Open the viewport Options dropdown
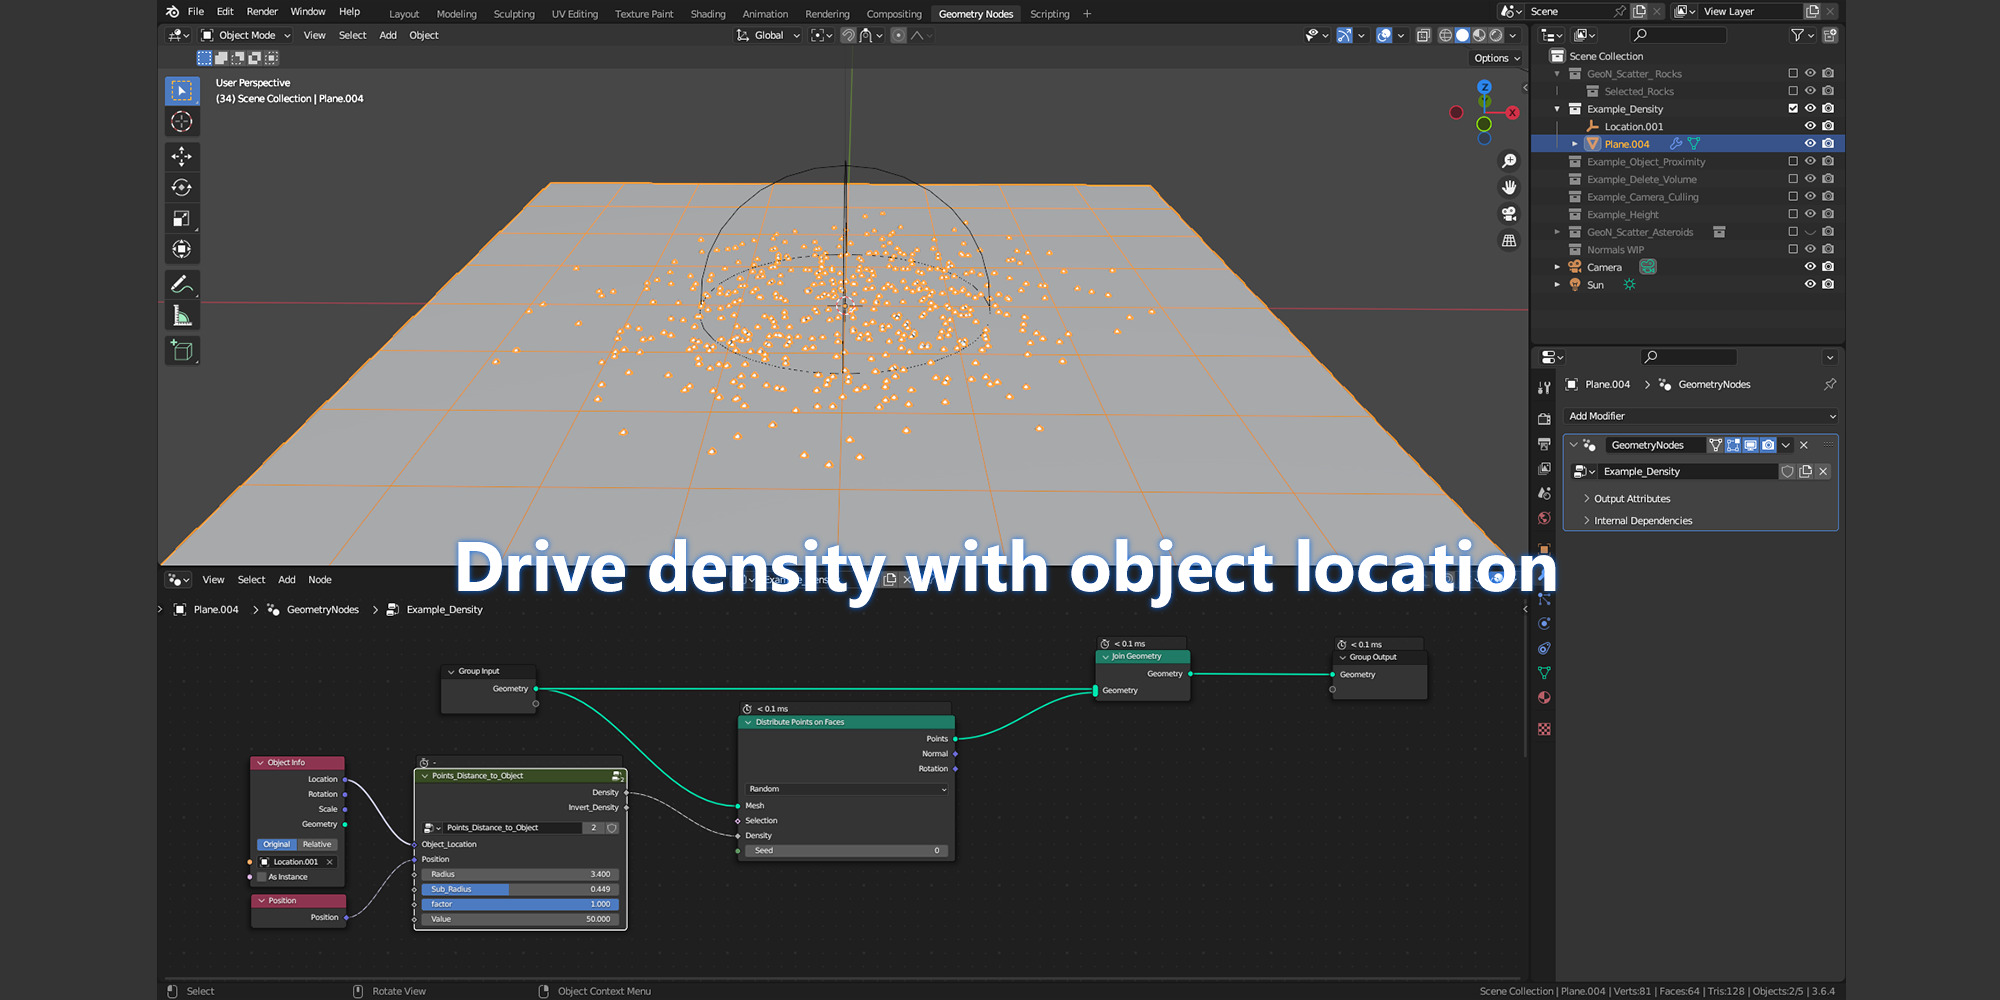Viewport: 2000px width, 1000px height. [x=1496, y=58]
